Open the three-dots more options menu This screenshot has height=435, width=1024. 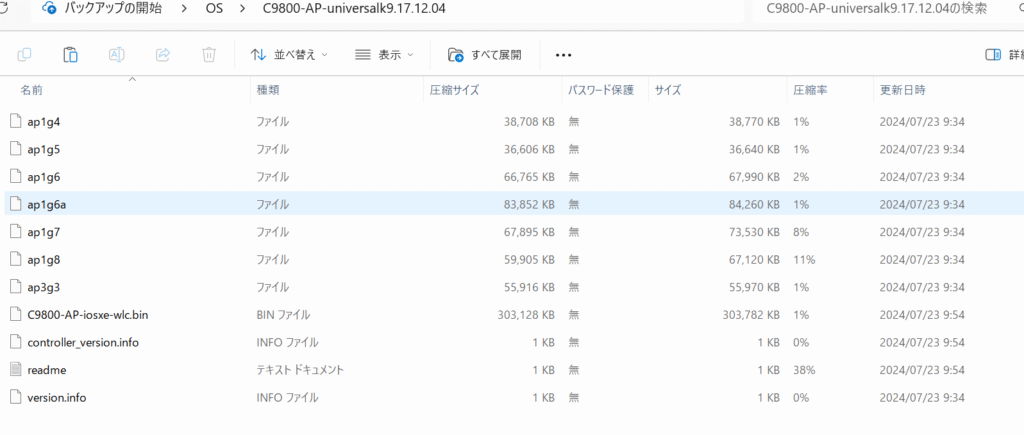[x=564, y=56]
